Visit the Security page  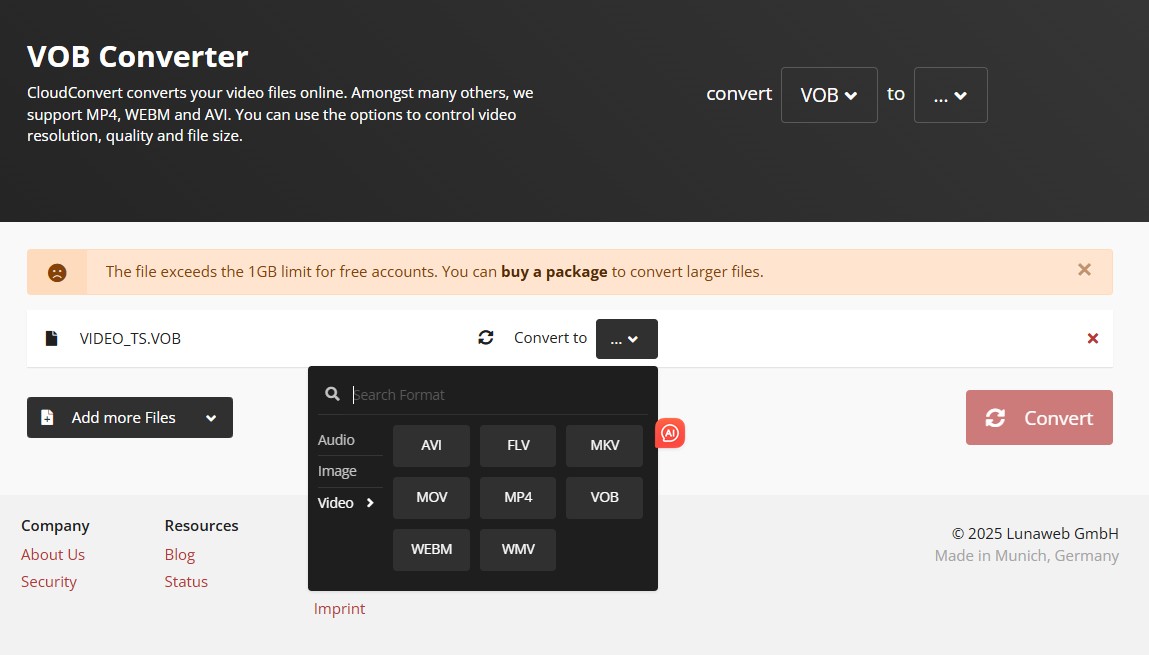point(49,581)
